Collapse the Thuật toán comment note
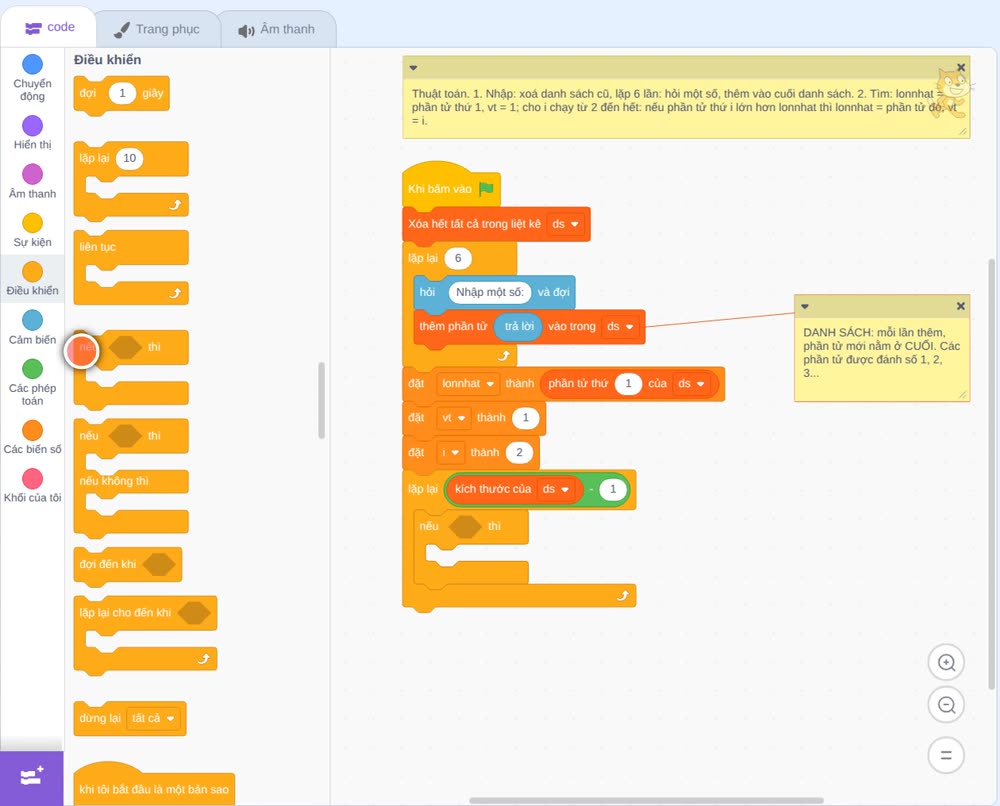Image resolution: width=1000 pixels, height=806 pixels. coord(413,68)
